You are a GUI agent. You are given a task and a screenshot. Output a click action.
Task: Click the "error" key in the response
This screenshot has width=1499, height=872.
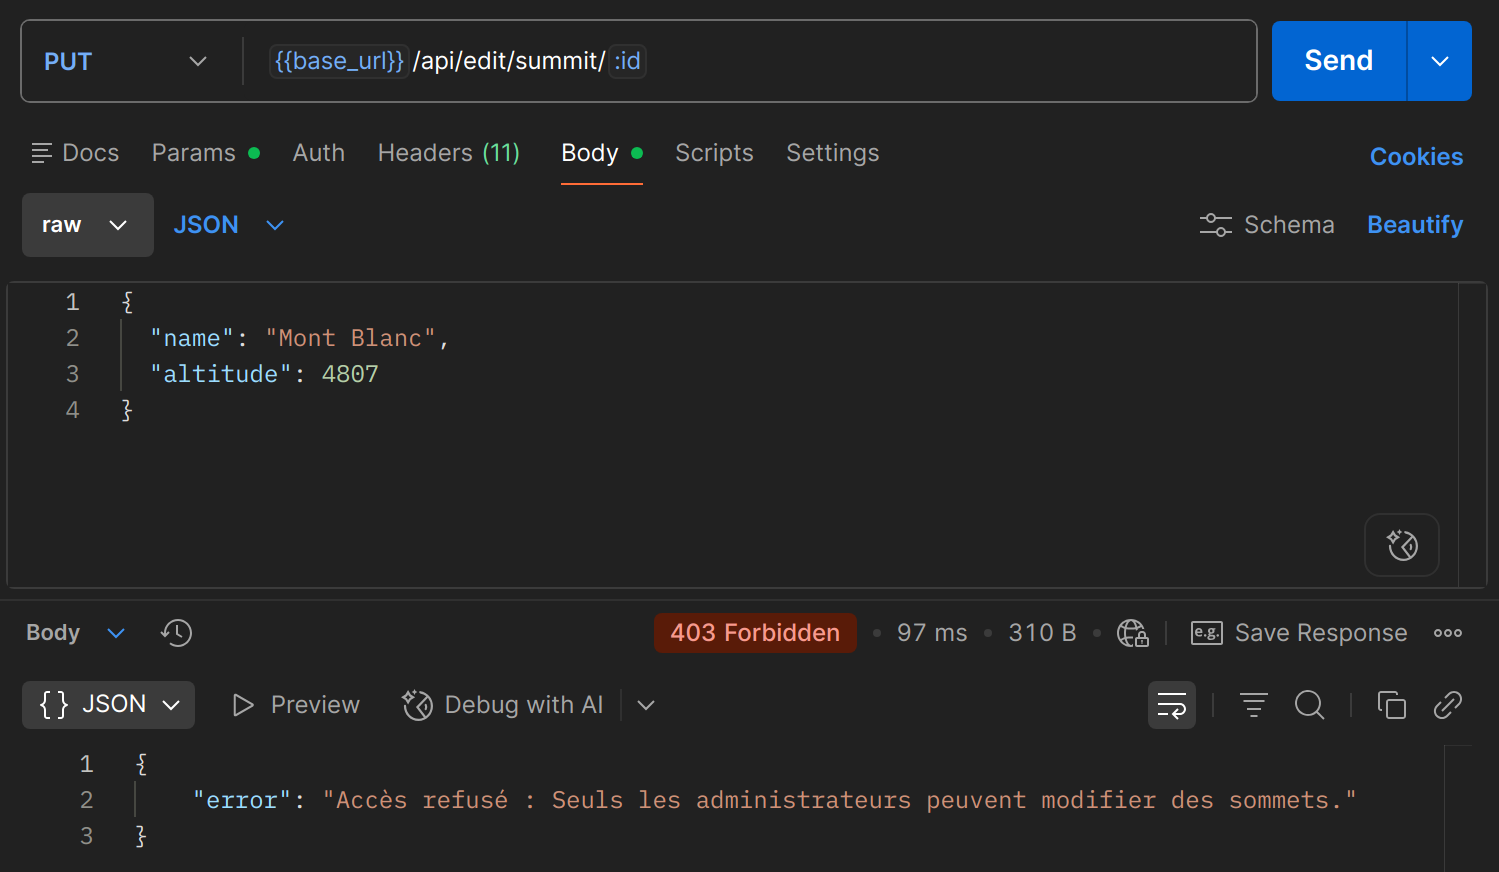pos(242,800)
